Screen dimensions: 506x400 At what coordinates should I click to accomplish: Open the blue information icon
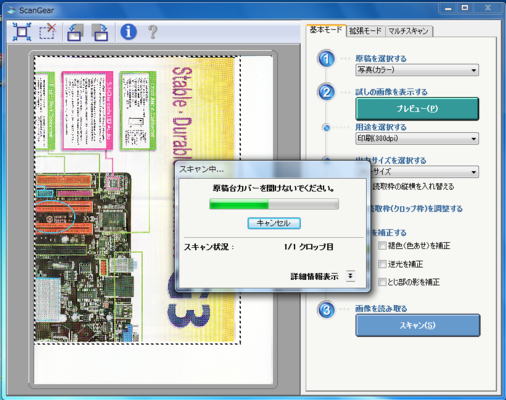tap(128, 32)
